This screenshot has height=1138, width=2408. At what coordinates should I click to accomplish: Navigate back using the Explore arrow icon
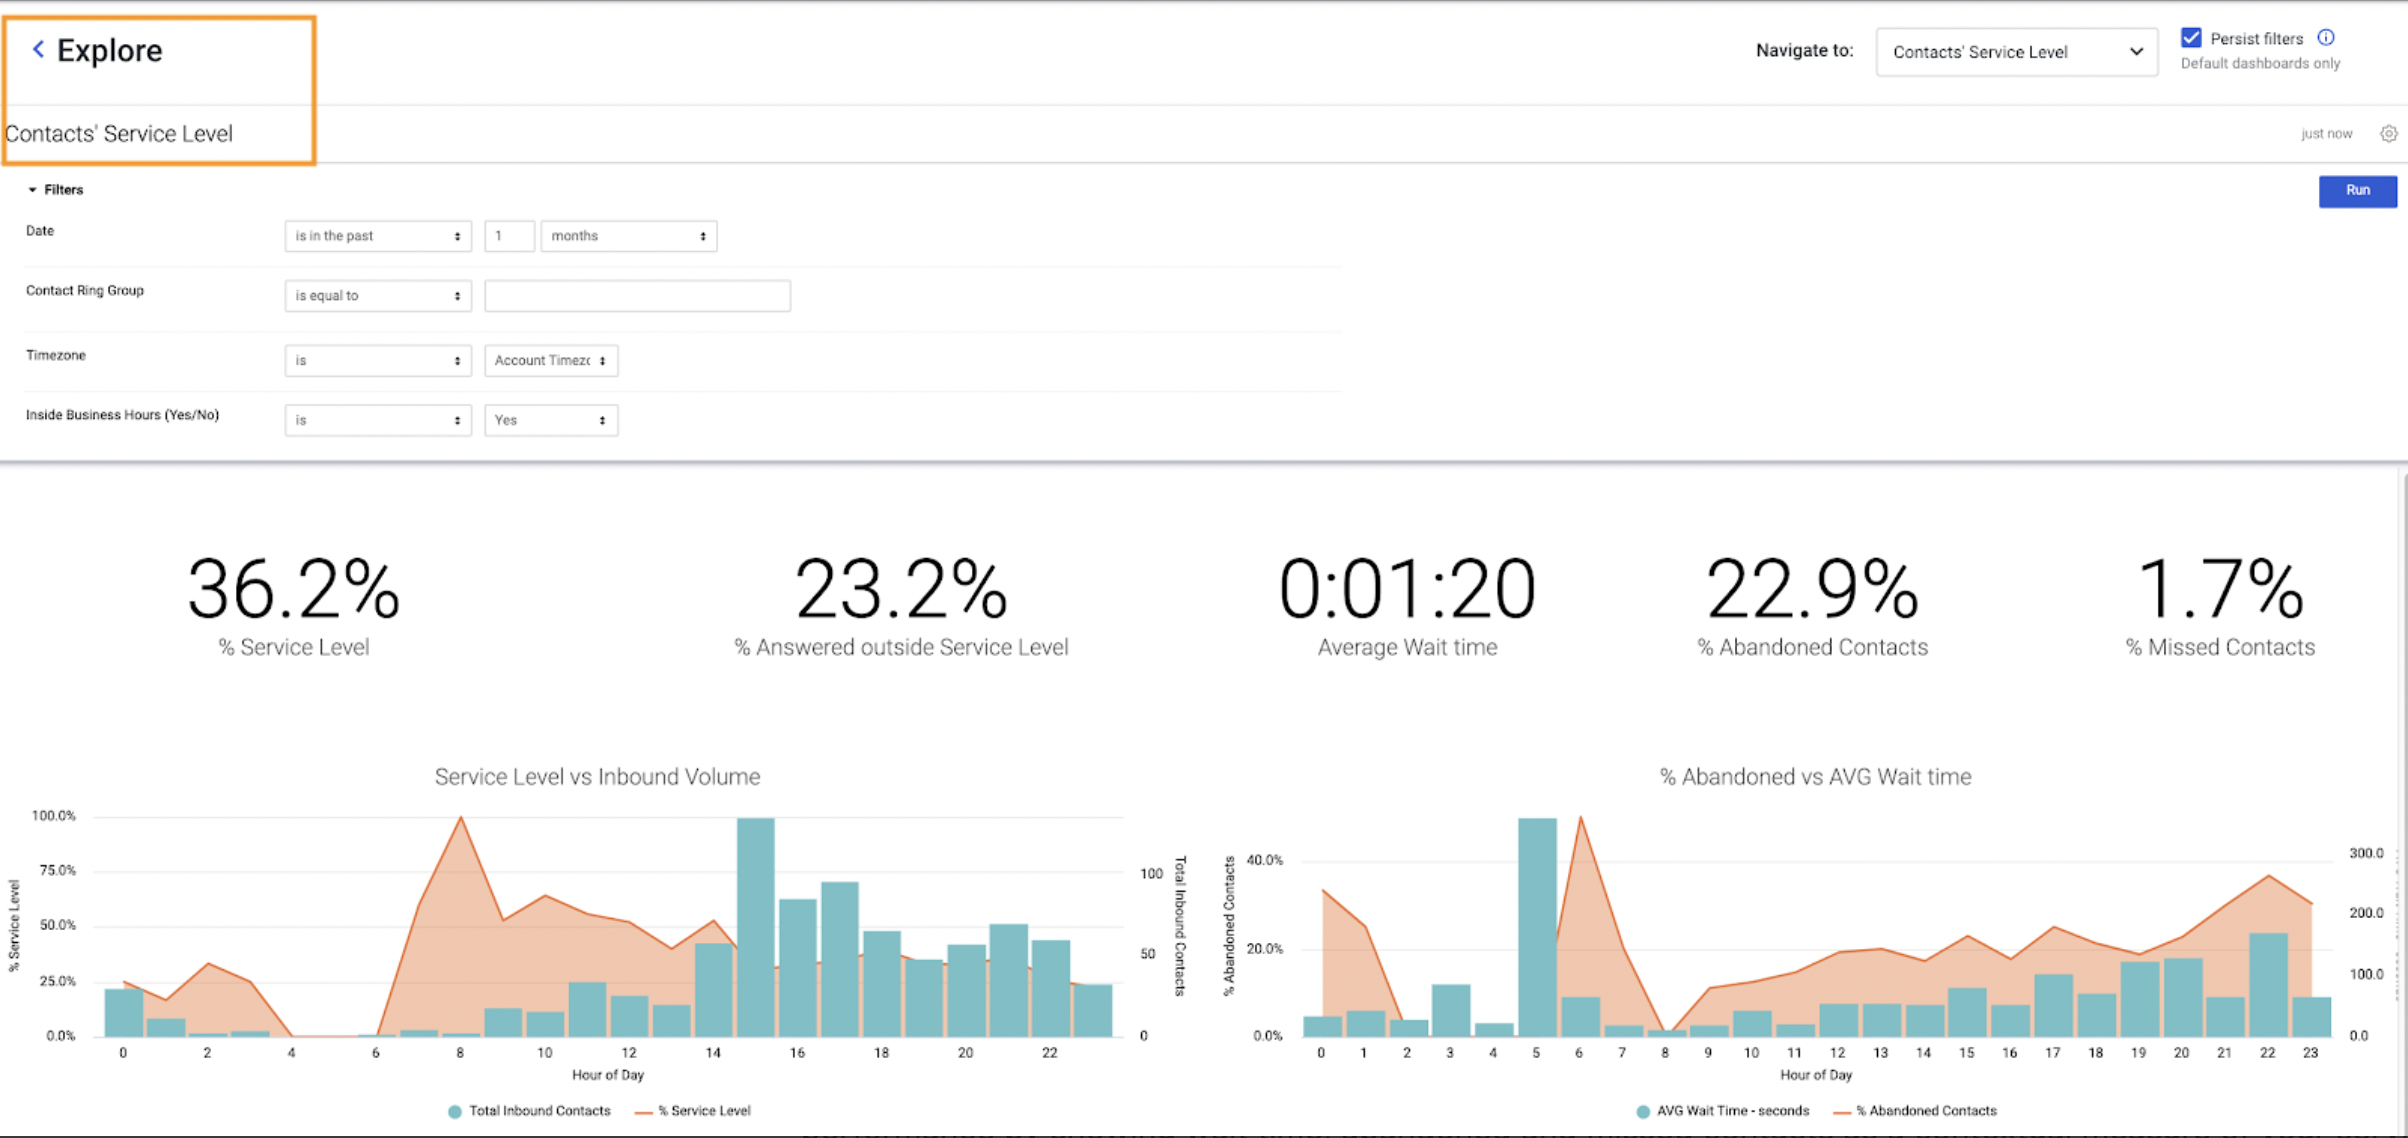pyautogui.click(x=38, y=49)
